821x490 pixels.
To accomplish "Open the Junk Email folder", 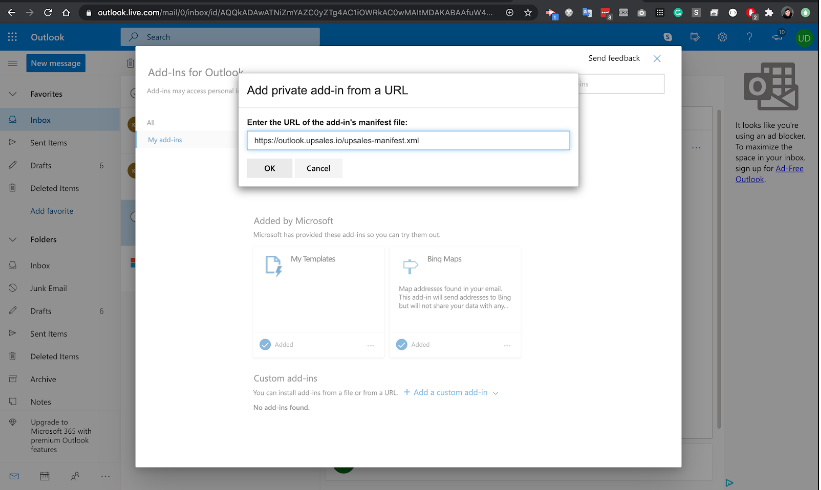I will pyautogui.click(x=60, y=288).
